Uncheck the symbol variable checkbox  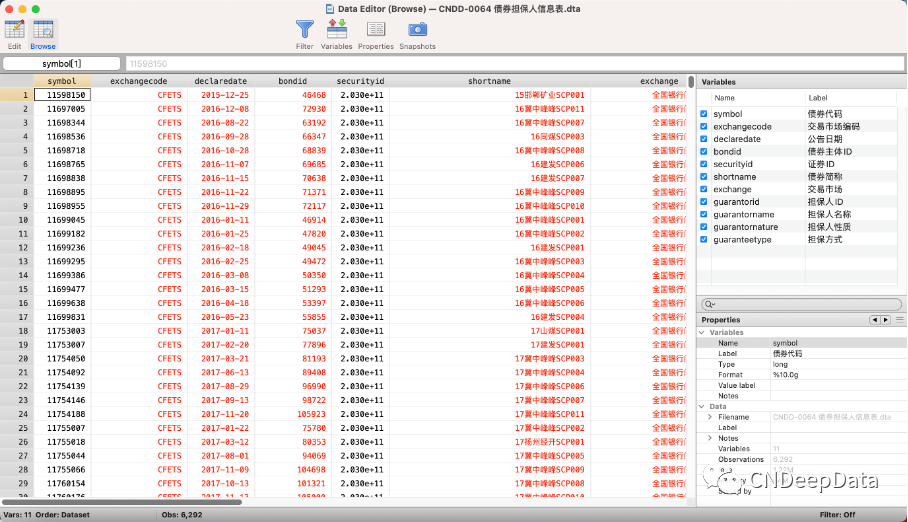[704, 114]
